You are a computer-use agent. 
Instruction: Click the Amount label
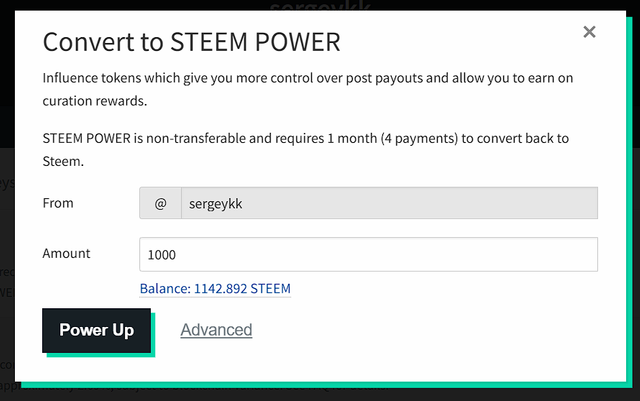click(66, 253)
